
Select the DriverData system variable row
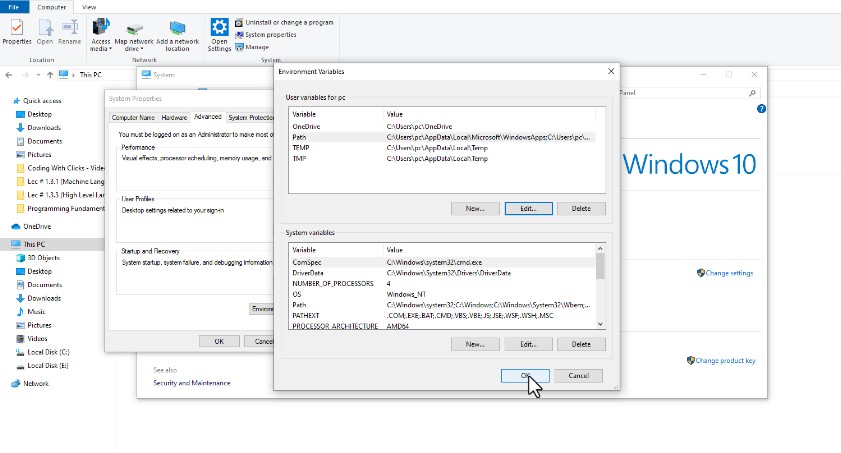click(442, 273)
